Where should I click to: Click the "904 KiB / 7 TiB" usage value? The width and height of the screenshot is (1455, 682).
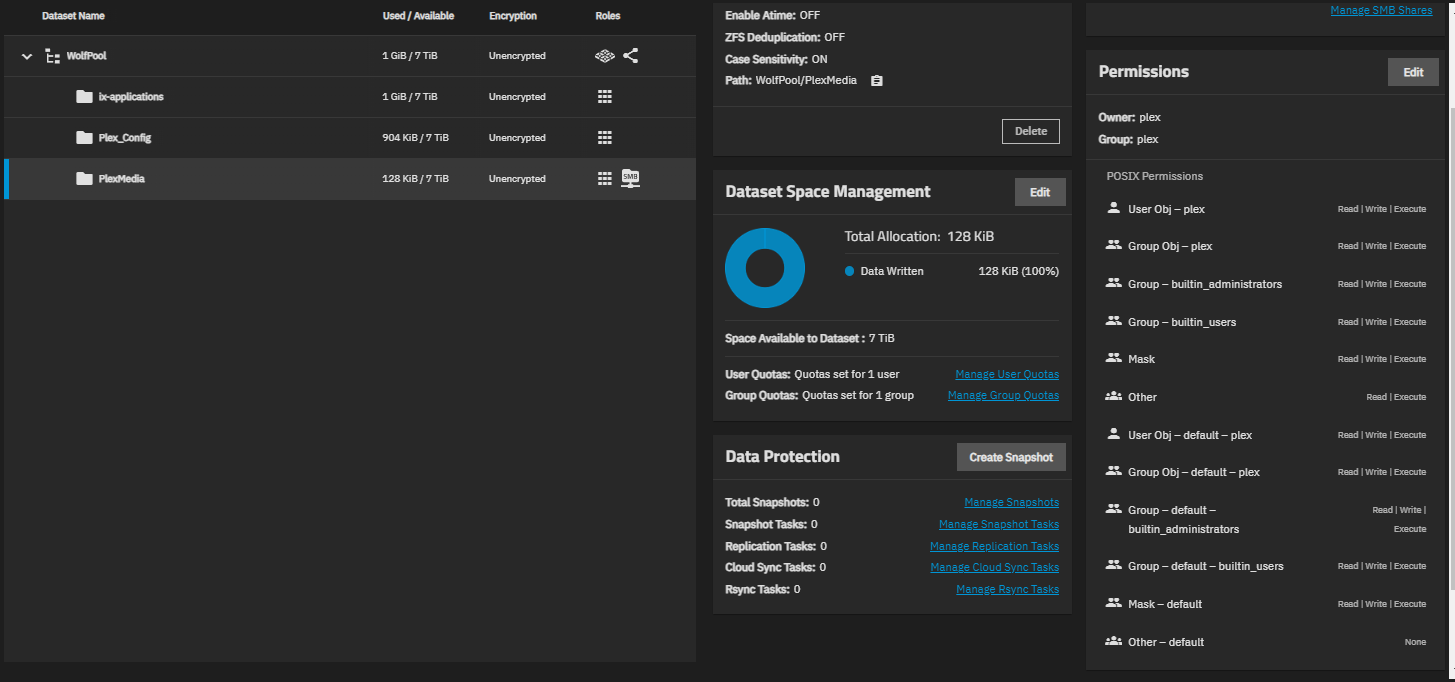tap(416, 138)
